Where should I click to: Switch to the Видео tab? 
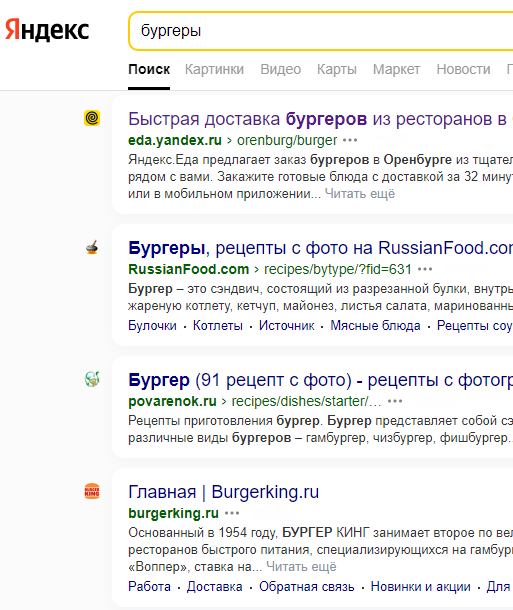pyautogui.click(x=280, y=69)
